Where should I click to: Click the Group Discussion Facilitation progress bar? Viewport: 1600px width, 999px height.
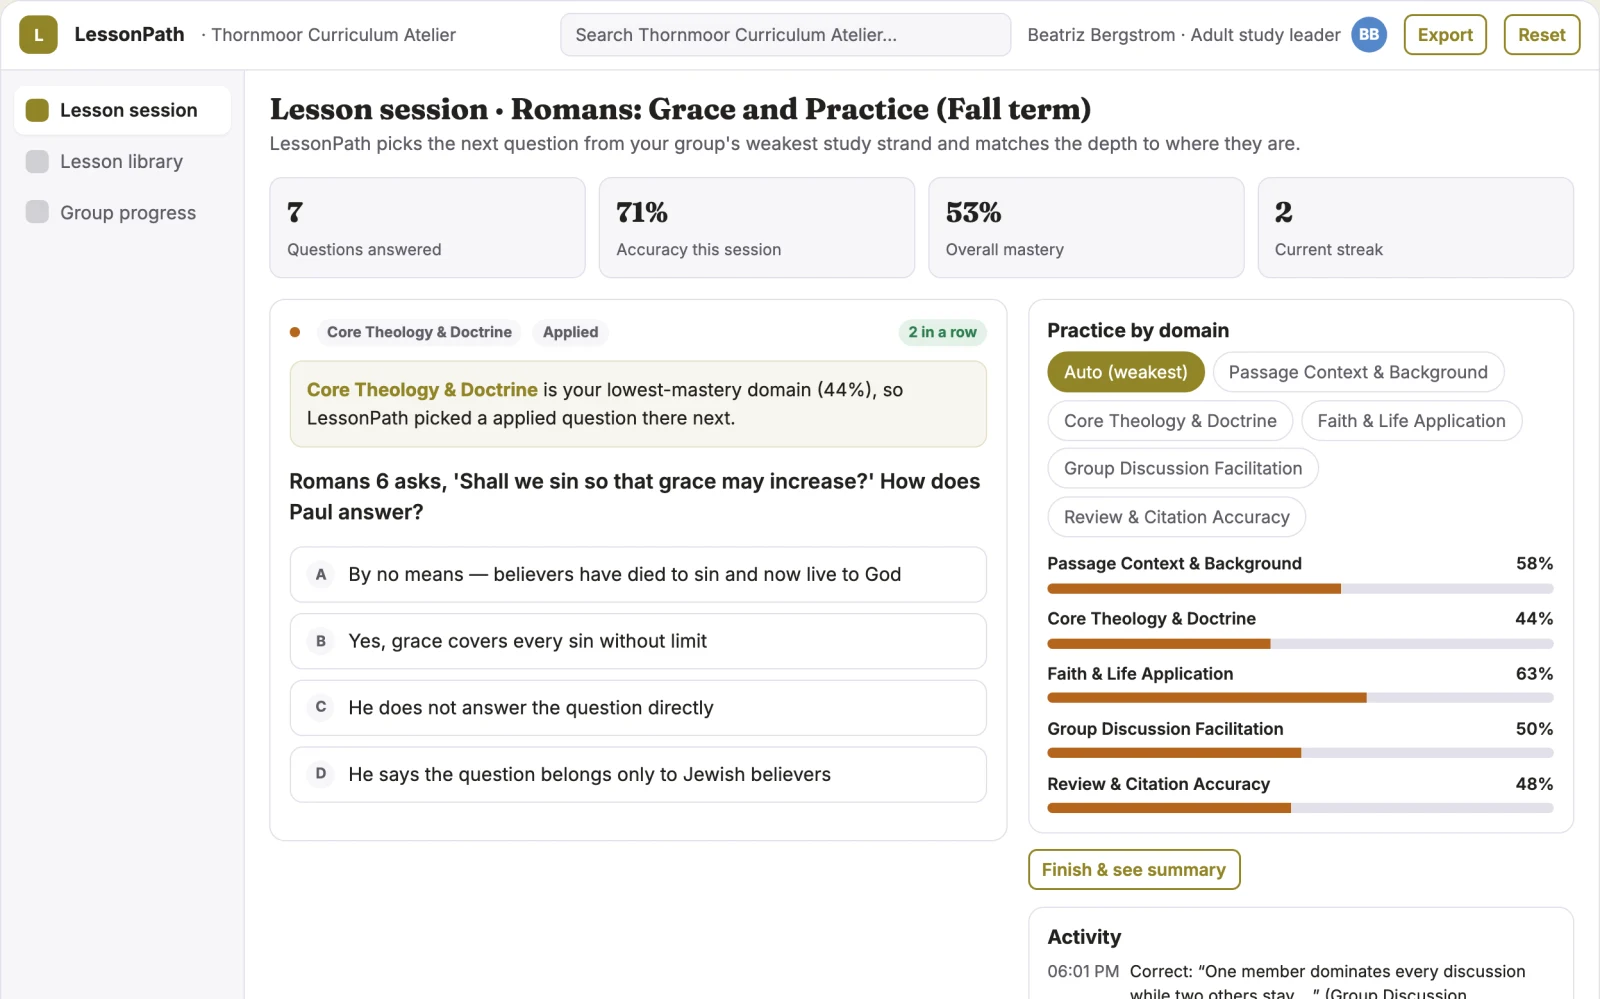click(1300, 753)
